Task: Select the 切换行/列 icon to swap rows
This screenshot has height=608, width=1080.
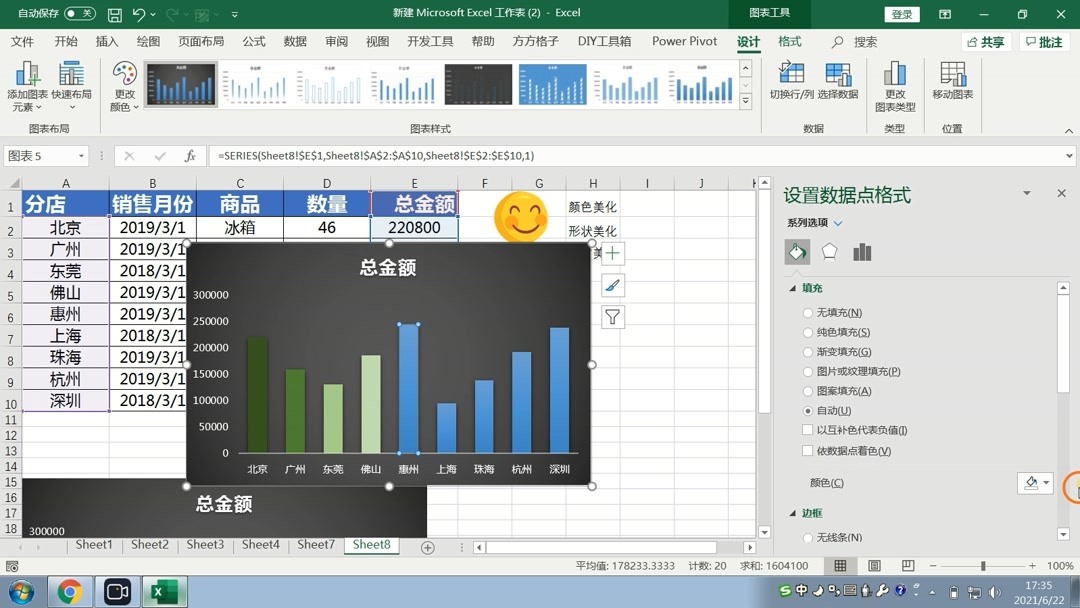Action: [790, 80]
